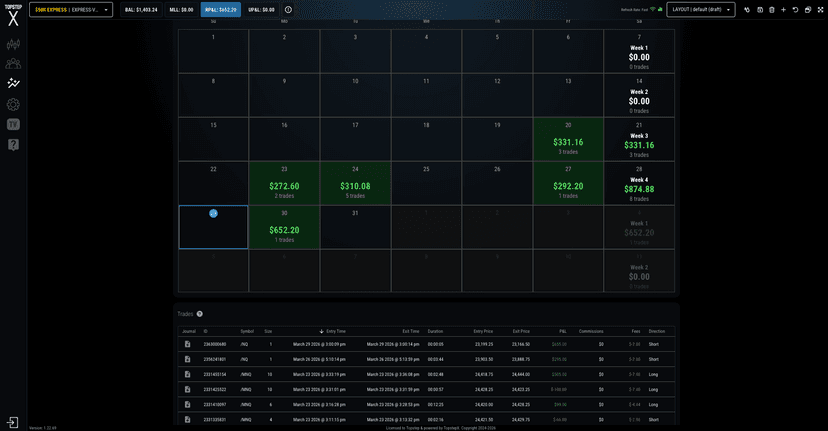Open settings gear in the sidebar
The width and height of the screenshot is (828, 431).
click(x=13, y=105)
